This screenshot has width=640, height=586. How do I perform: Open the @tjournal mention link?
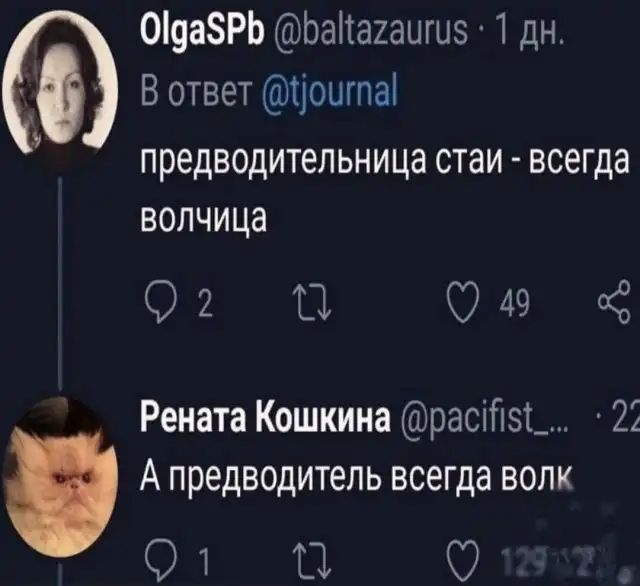pyautogui.click(x=329, y=93)
